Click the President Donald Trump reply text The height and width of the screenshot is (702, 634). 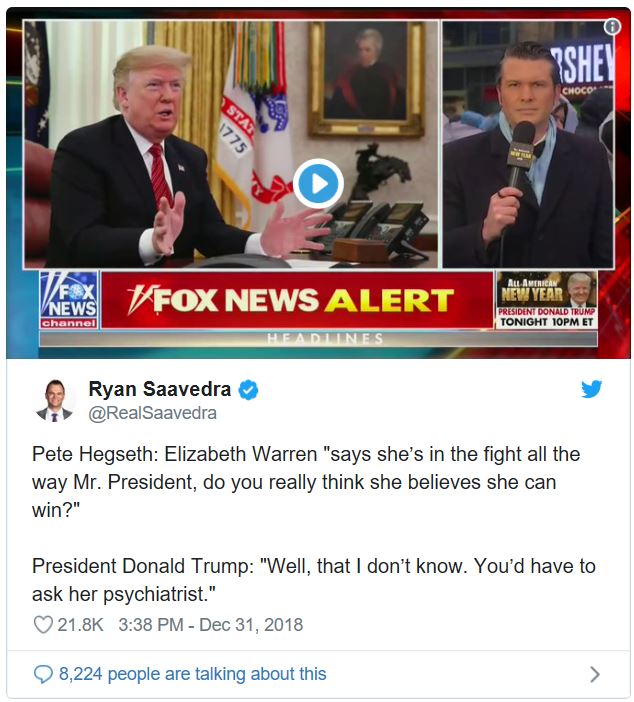click(313, 580)
